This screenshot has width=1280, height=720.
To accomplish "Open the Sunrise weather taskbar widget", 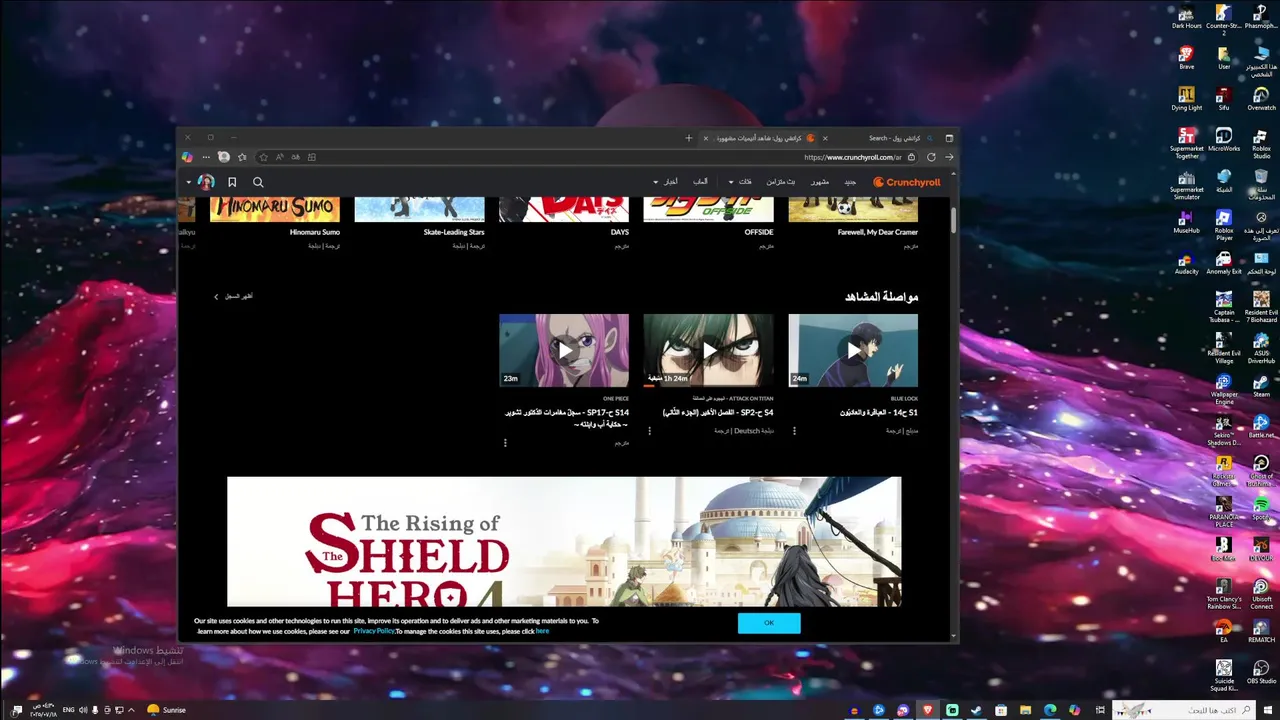I will coord(166,710).
